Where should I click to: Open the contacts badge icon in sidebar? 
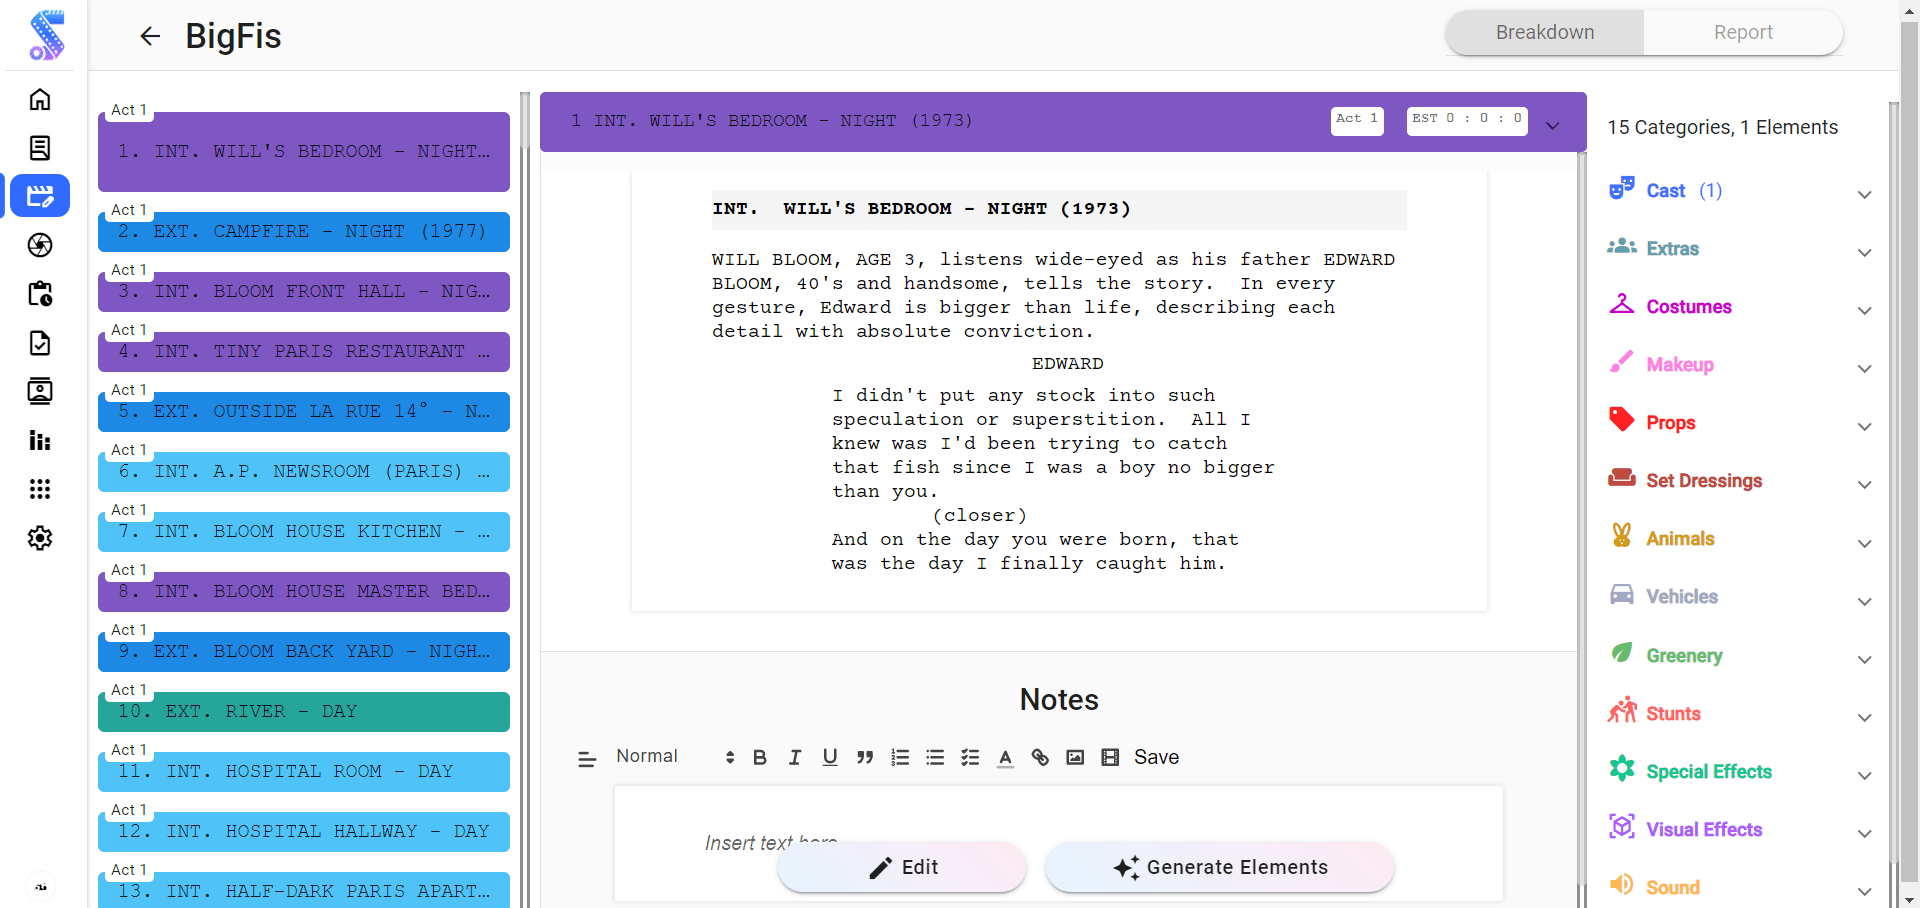40,391
